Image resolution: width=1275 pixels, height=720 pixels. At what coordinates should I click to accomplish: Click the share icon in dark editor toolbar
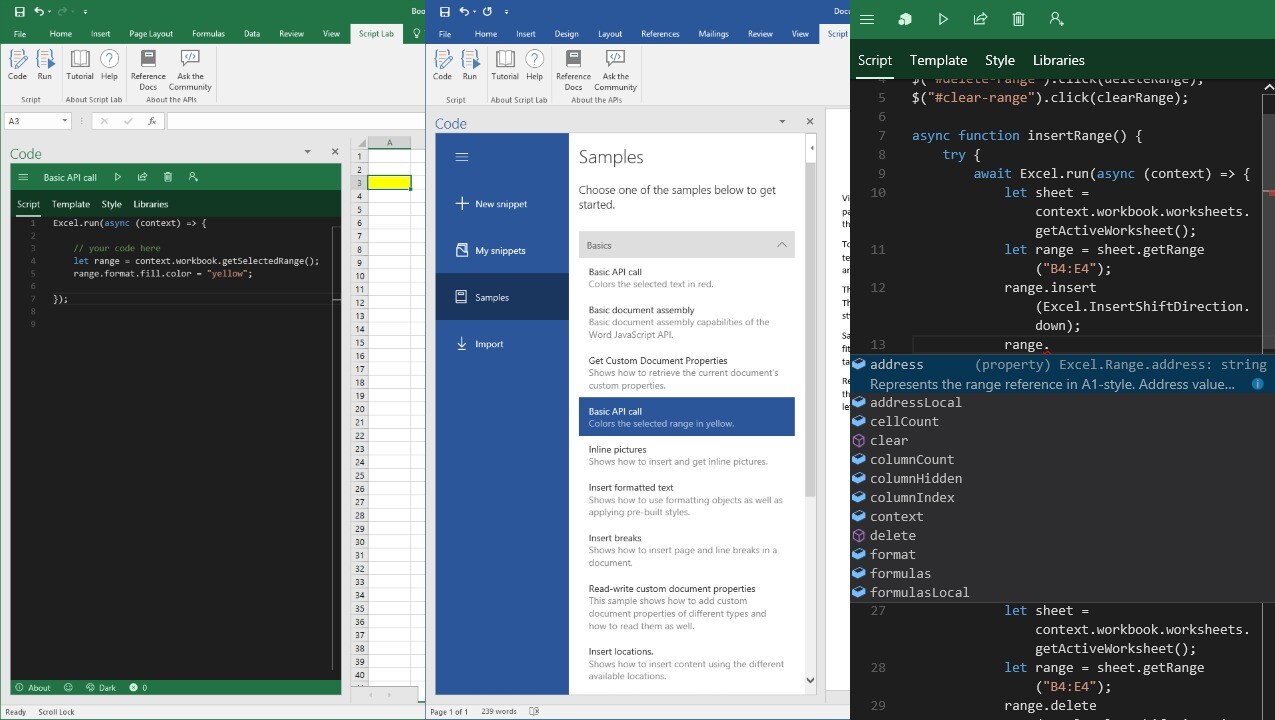[981, 19]
